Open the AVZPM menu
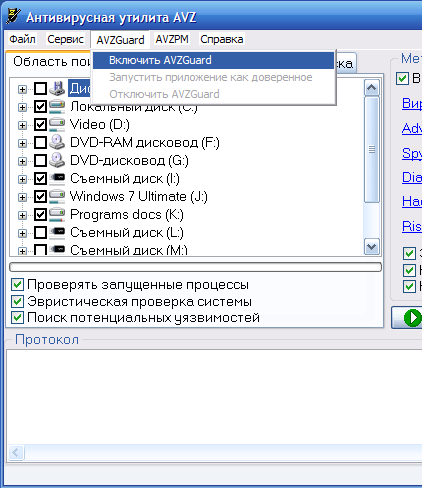 [172, 39]
